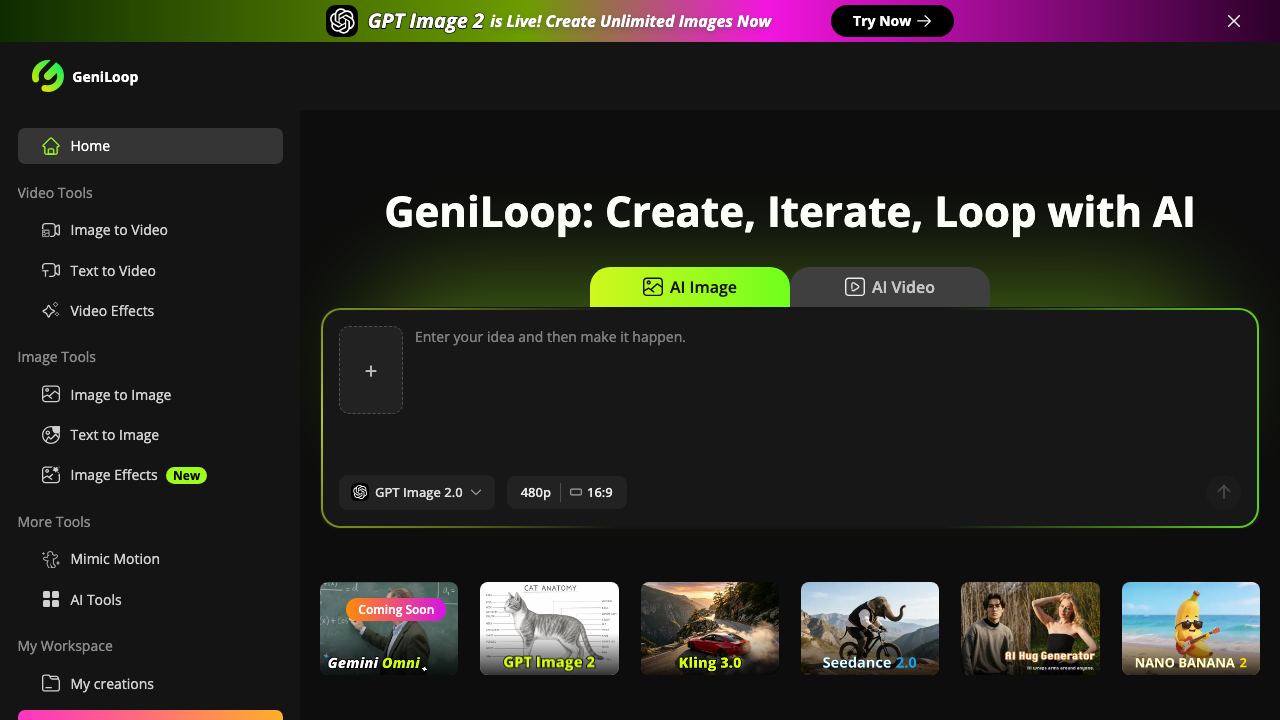Click the Text to Image icon
The width and height of the screenshot is (1280, 720).
pyautogui.click(x=51, y=435)
